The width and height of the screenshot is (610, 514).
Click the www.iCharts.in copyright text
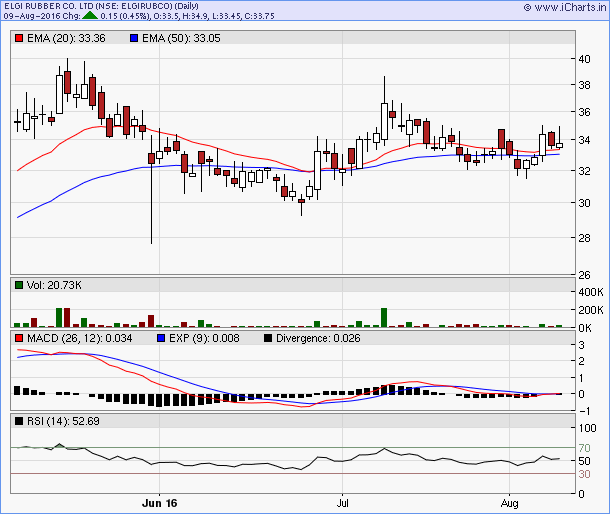point(565,7)
